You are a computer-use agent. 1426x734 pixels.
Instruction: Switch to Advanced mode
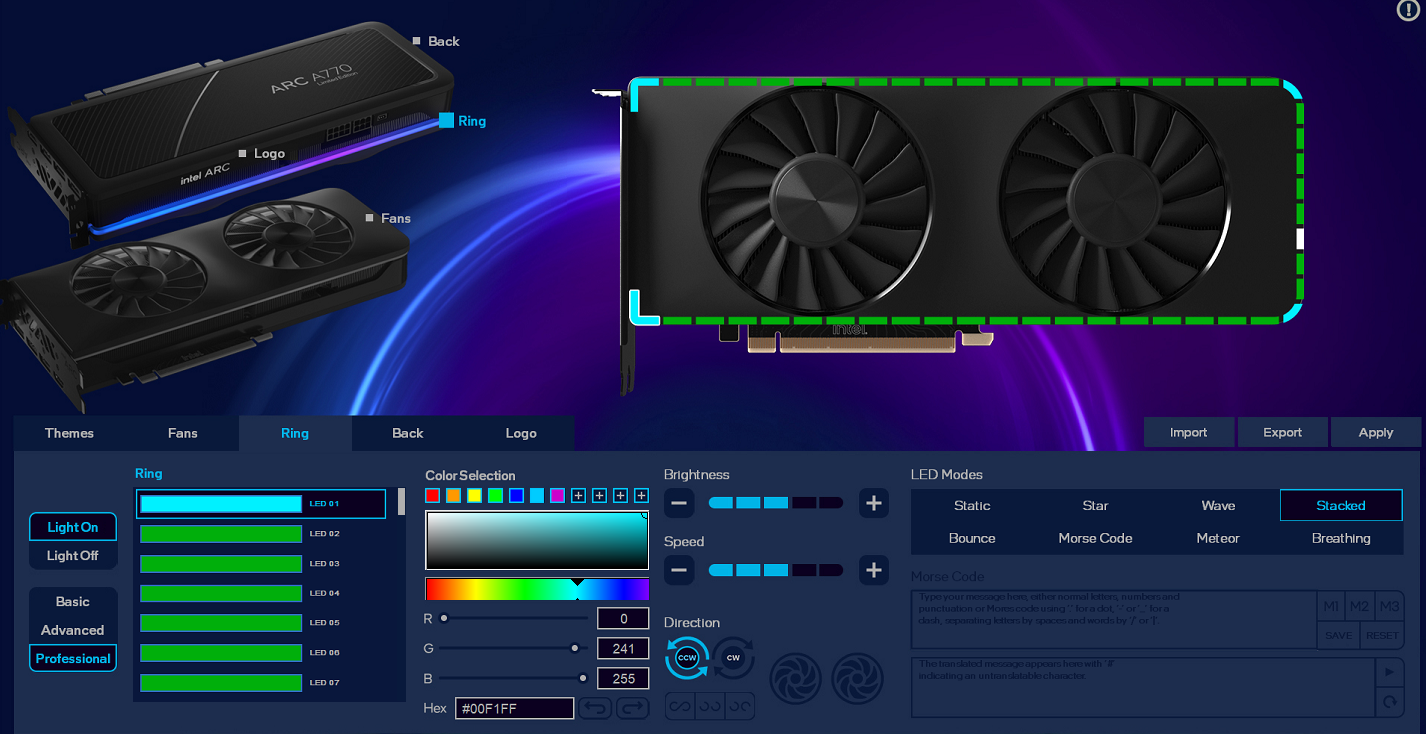pyautogui.click(x=73, y=630)
